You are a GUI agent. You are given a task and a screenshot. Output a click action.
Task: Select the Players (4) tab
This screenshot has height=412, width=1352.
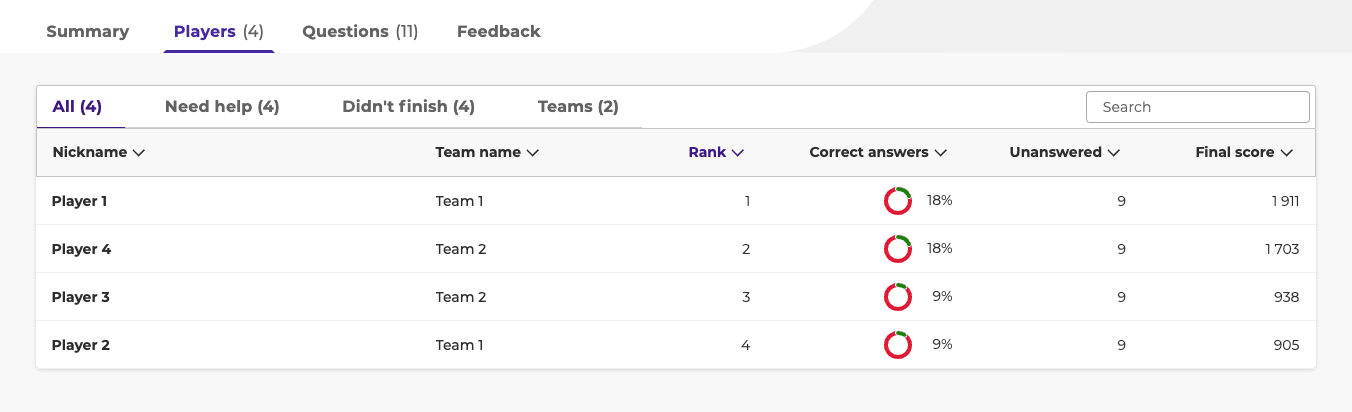pos(218,31)
